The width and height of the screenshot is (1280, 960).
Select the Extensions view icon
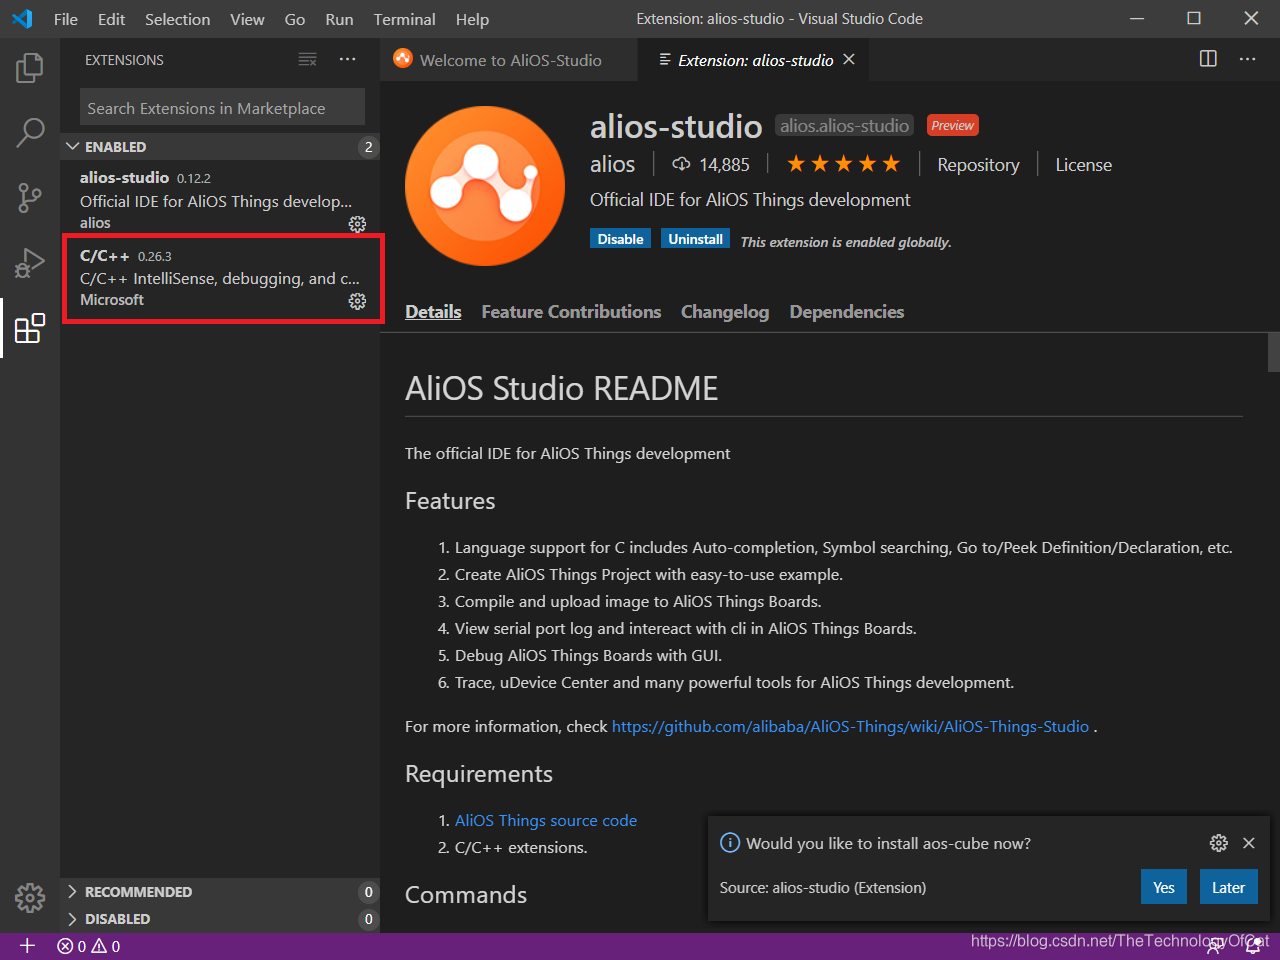(x=30, y=328)
